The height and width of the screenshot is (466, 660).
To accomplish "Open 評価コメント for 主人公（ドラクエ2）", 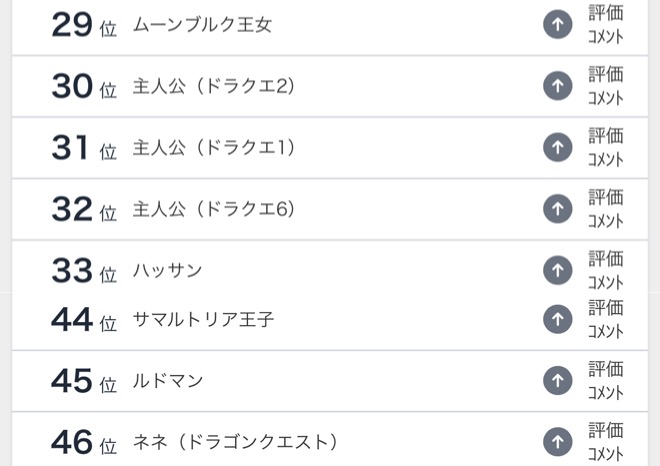I will point(605,87).
